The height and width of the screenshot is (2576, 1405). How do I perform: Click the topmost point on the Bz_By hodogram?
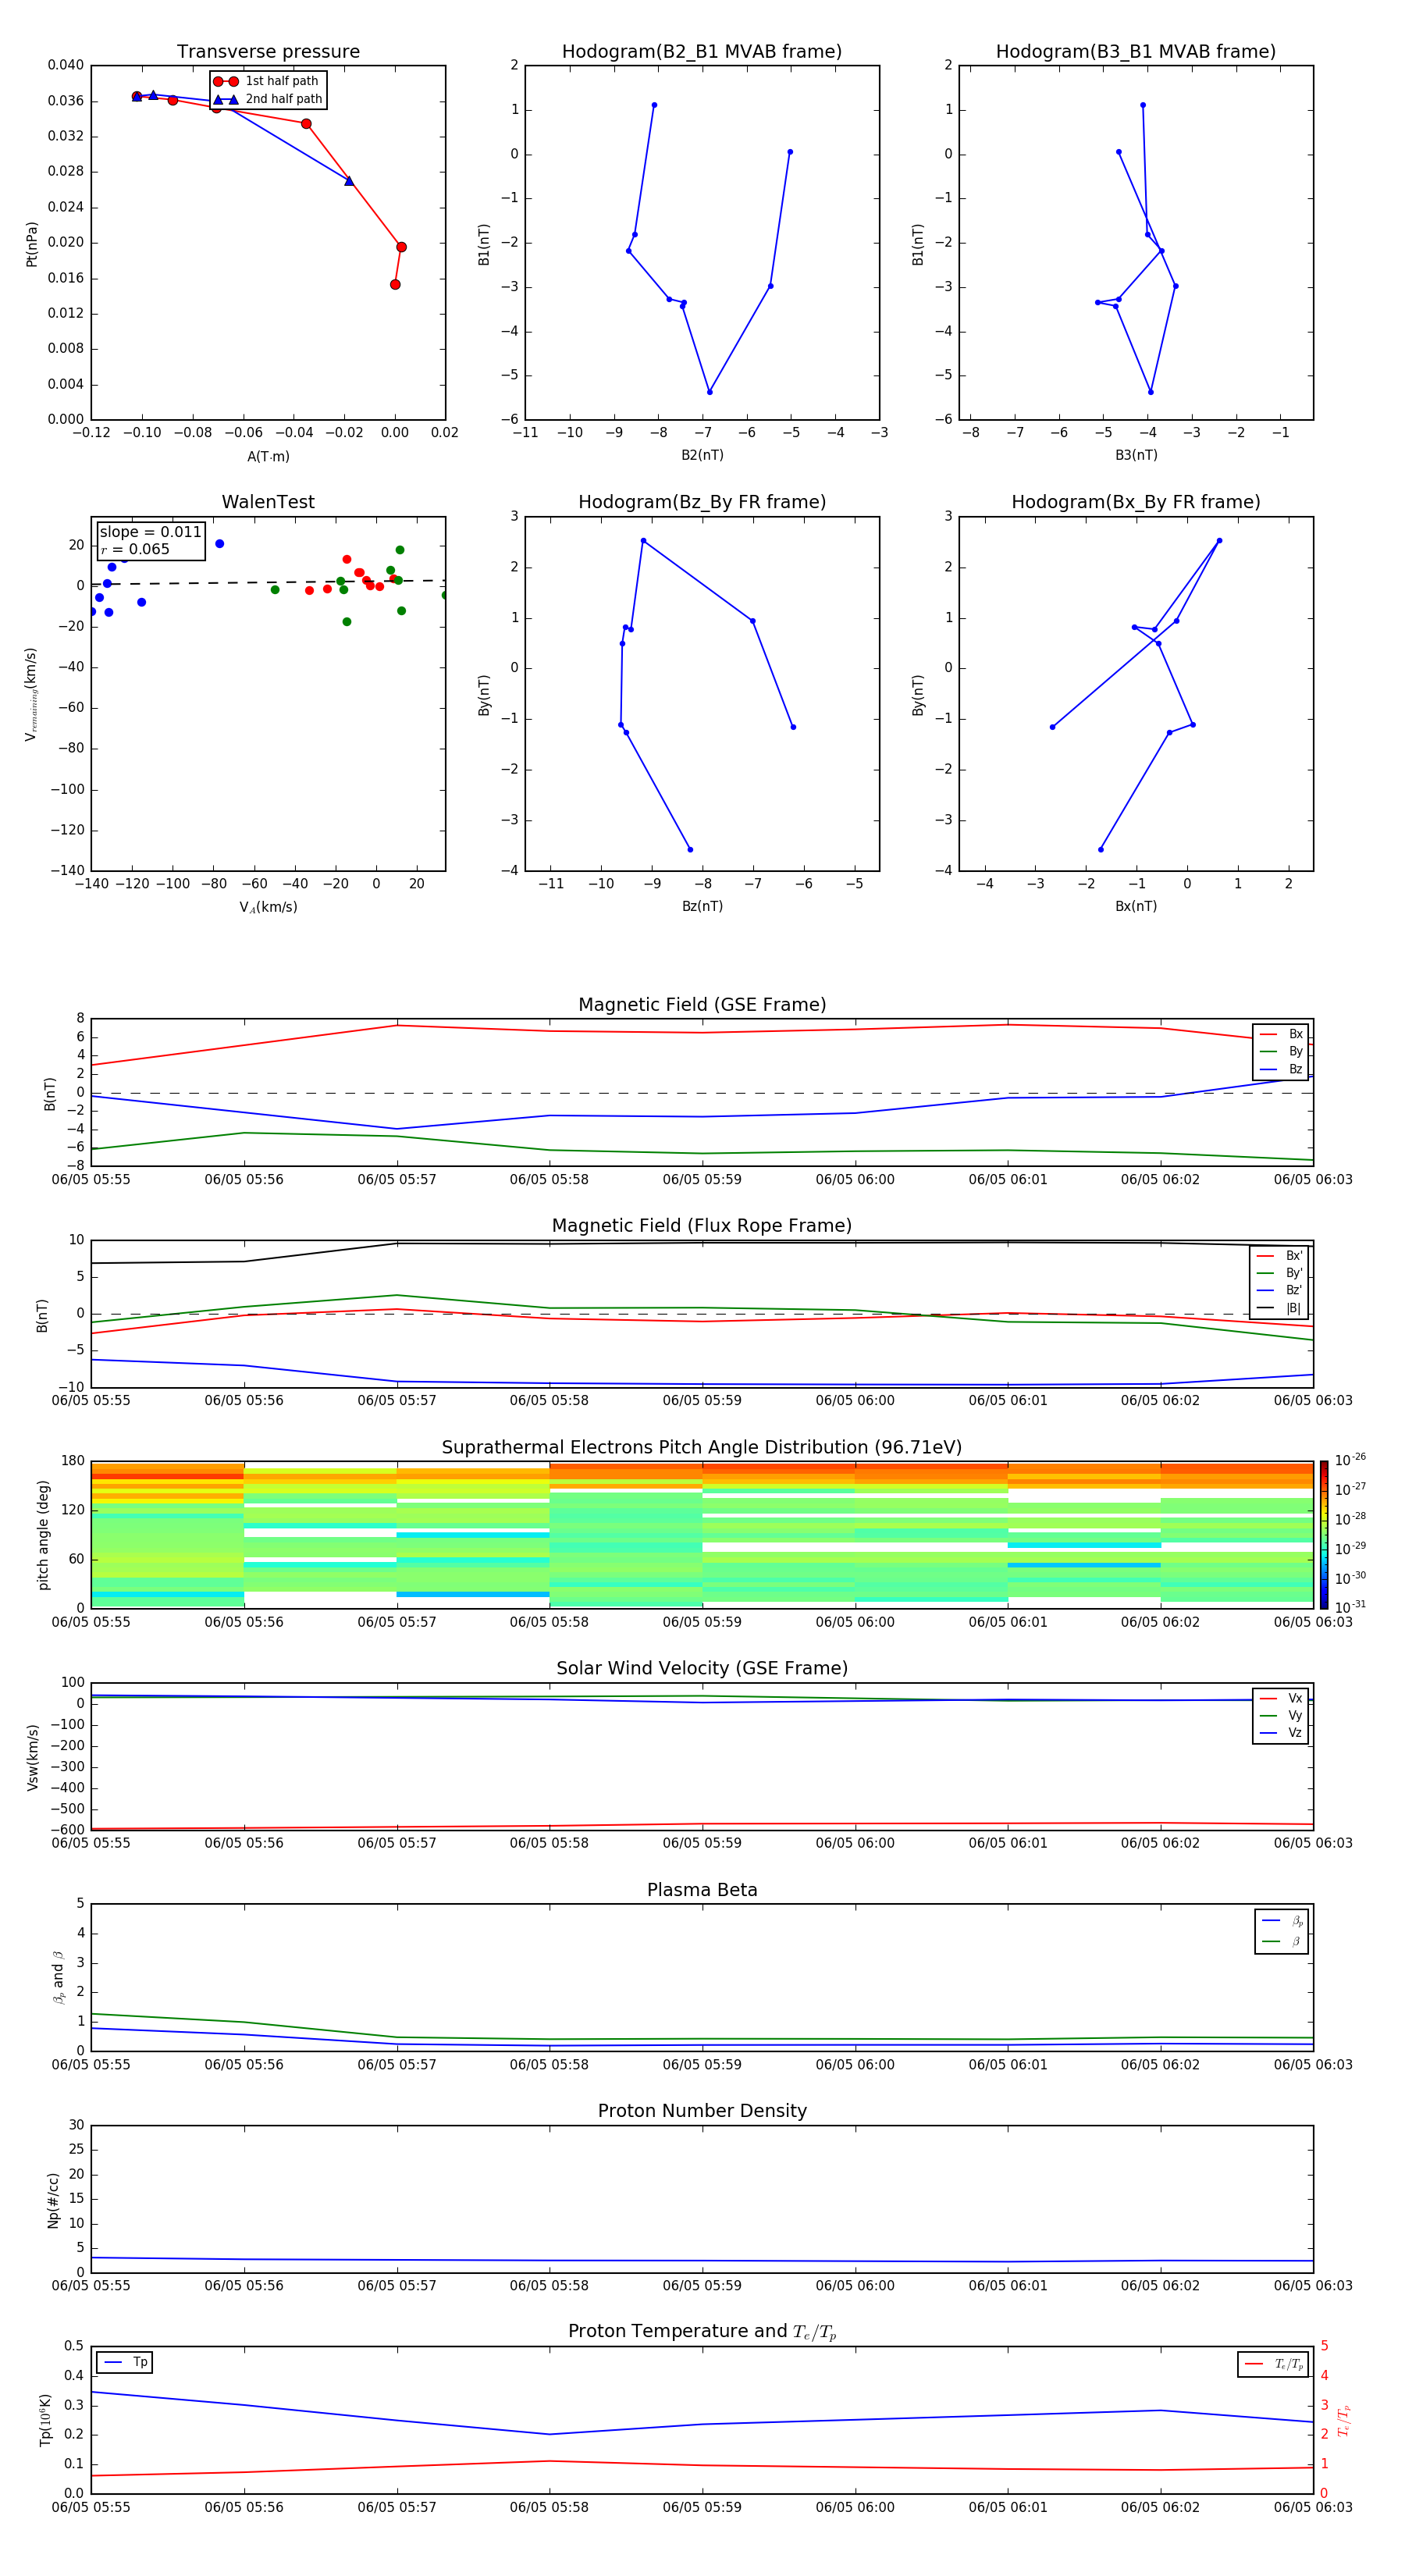tap(643, 541)
